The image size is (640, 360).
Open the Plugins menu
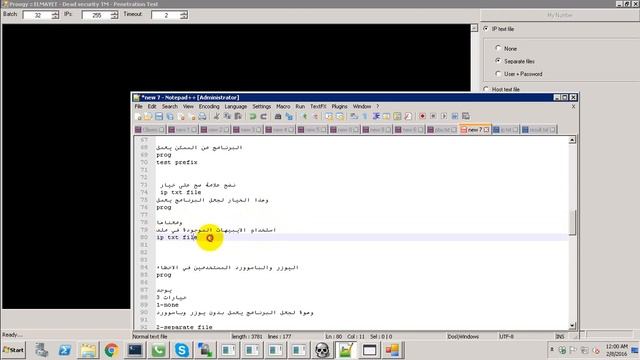tap(339, 107)
